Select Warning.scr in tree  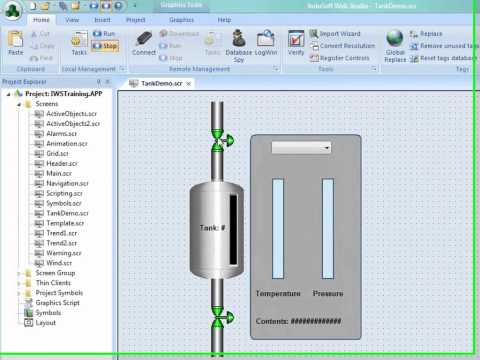[64, 253]
